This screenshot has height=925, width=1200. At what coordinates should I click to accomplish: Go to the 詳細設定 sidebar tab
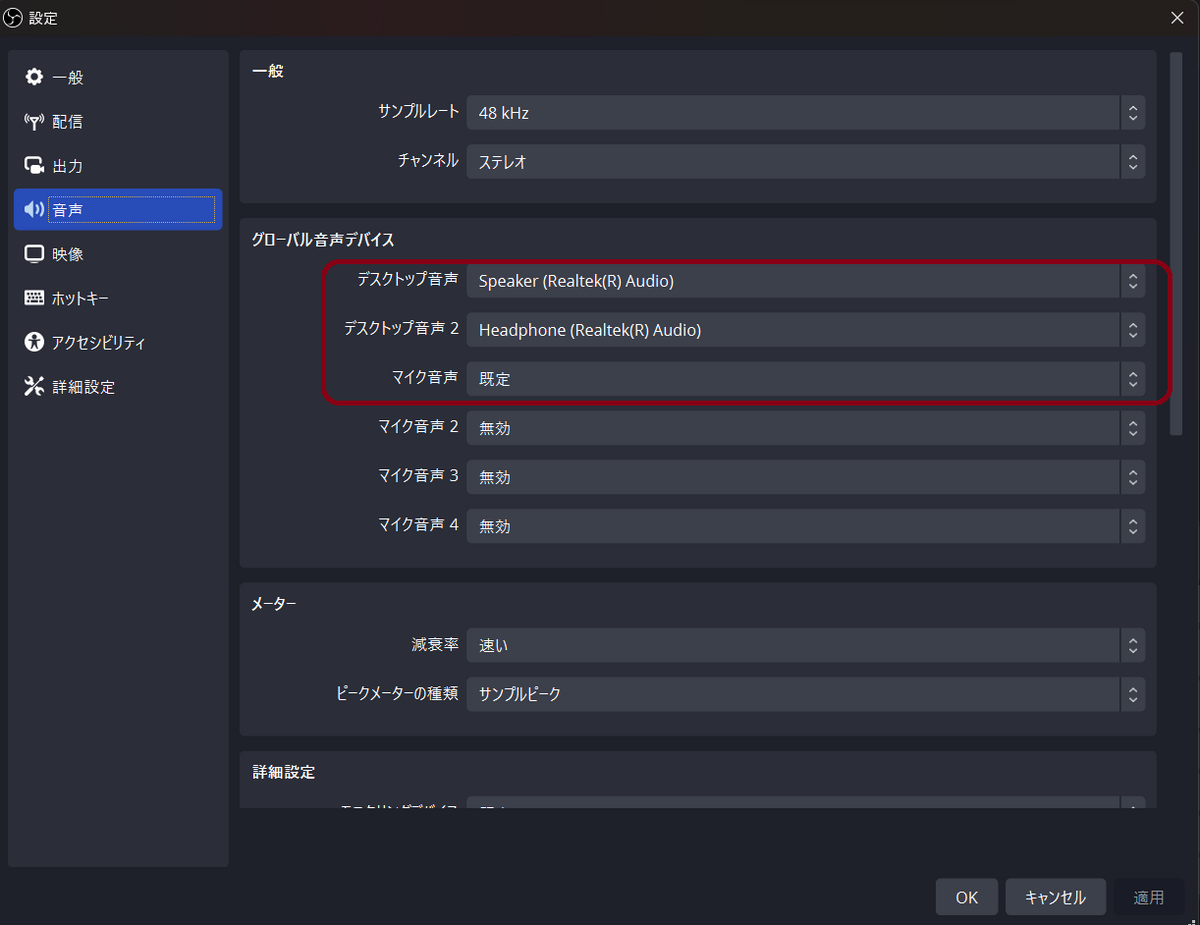click(118, 386)
